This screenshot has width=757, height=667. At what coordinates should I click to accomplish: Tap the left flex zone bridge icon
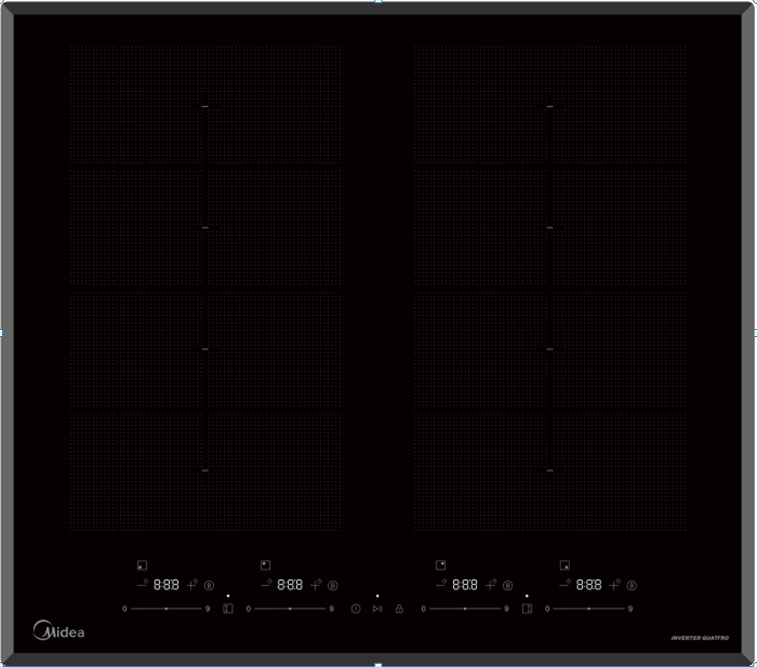tap(228, 607)
